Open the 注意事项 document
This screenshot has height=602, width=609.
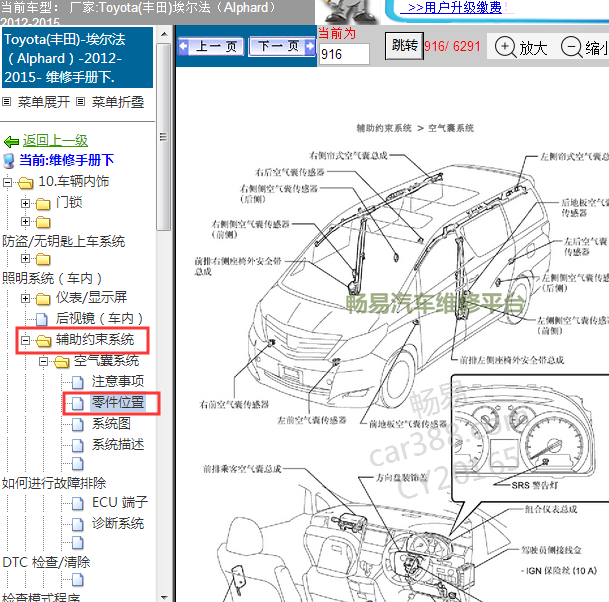(x=117, y=381)
